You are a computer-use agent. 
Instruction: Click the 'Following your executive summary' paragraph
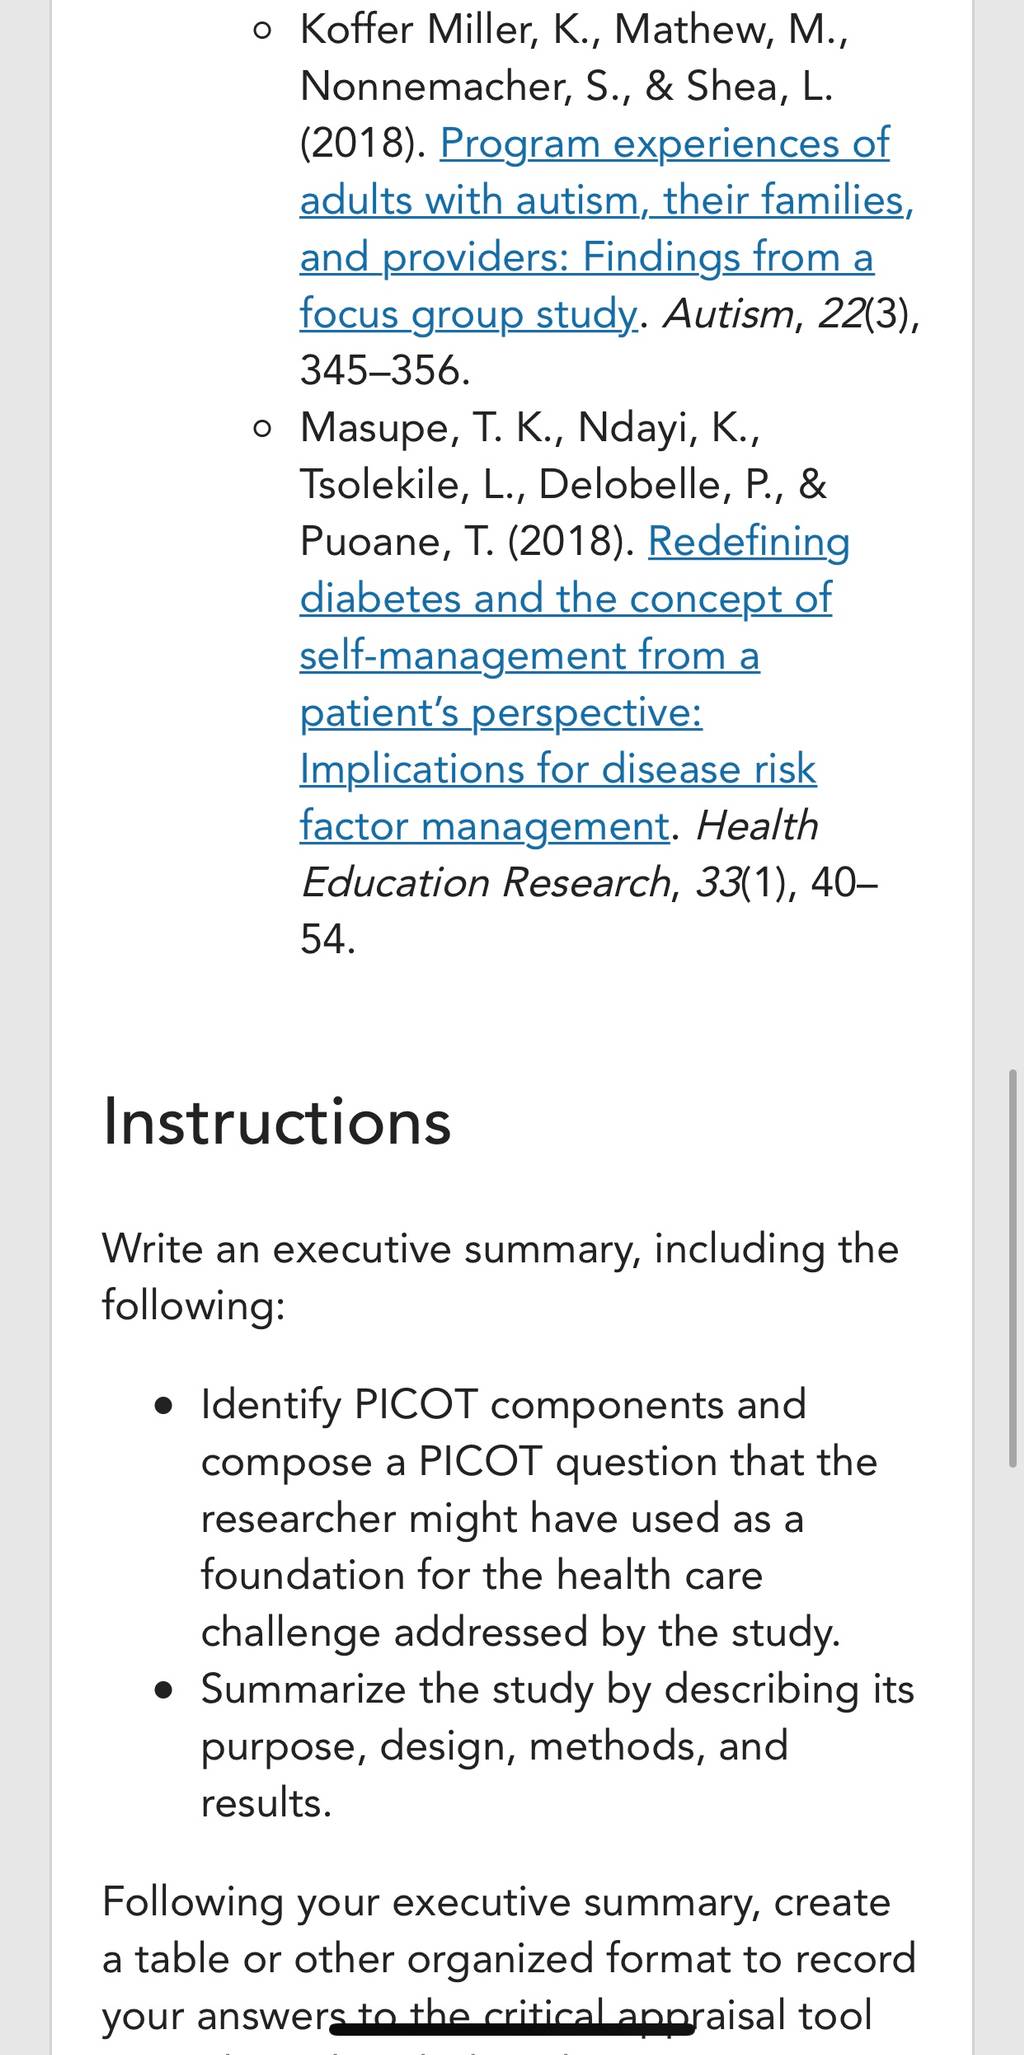(x=509, y=1957)
